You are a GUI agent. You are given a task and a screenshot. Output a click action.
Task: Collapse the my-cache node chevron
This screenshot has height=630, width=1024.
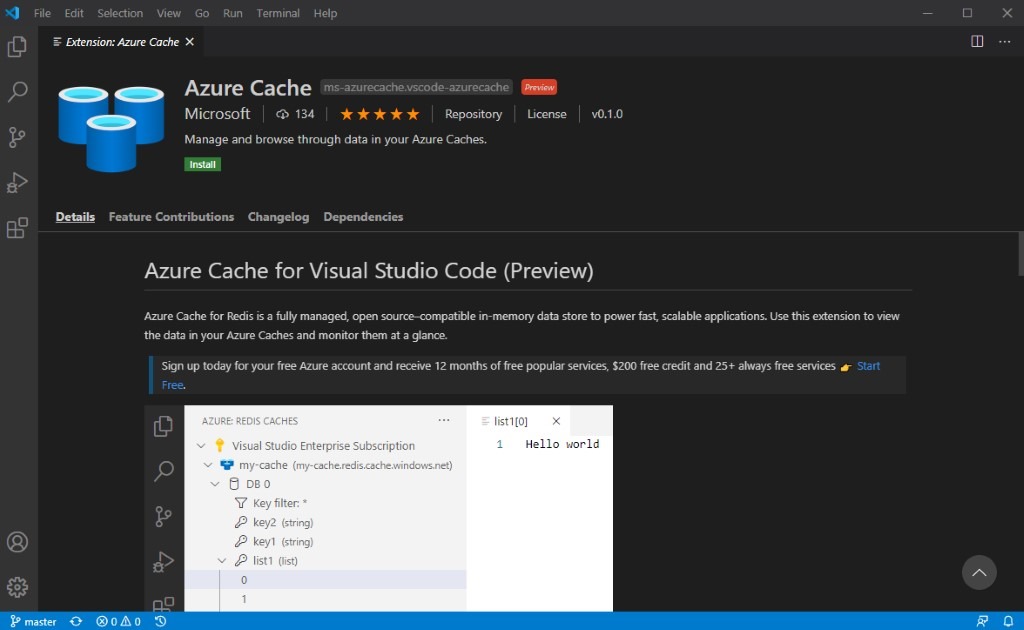208,465
